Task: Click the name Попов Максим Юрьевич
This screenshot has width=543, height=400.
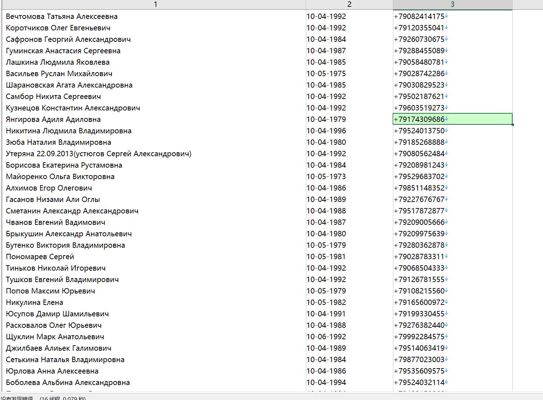Action: click(x=50, y=291)
